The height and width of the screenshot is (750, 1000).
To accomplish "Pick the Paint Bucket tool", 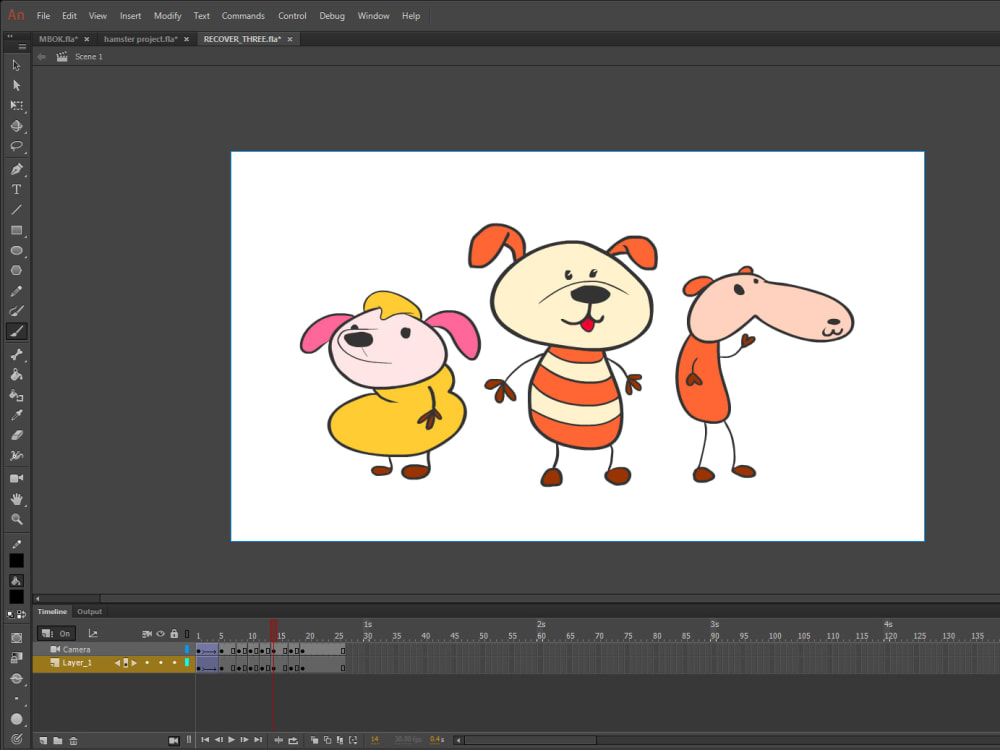I will click(16, 375).
